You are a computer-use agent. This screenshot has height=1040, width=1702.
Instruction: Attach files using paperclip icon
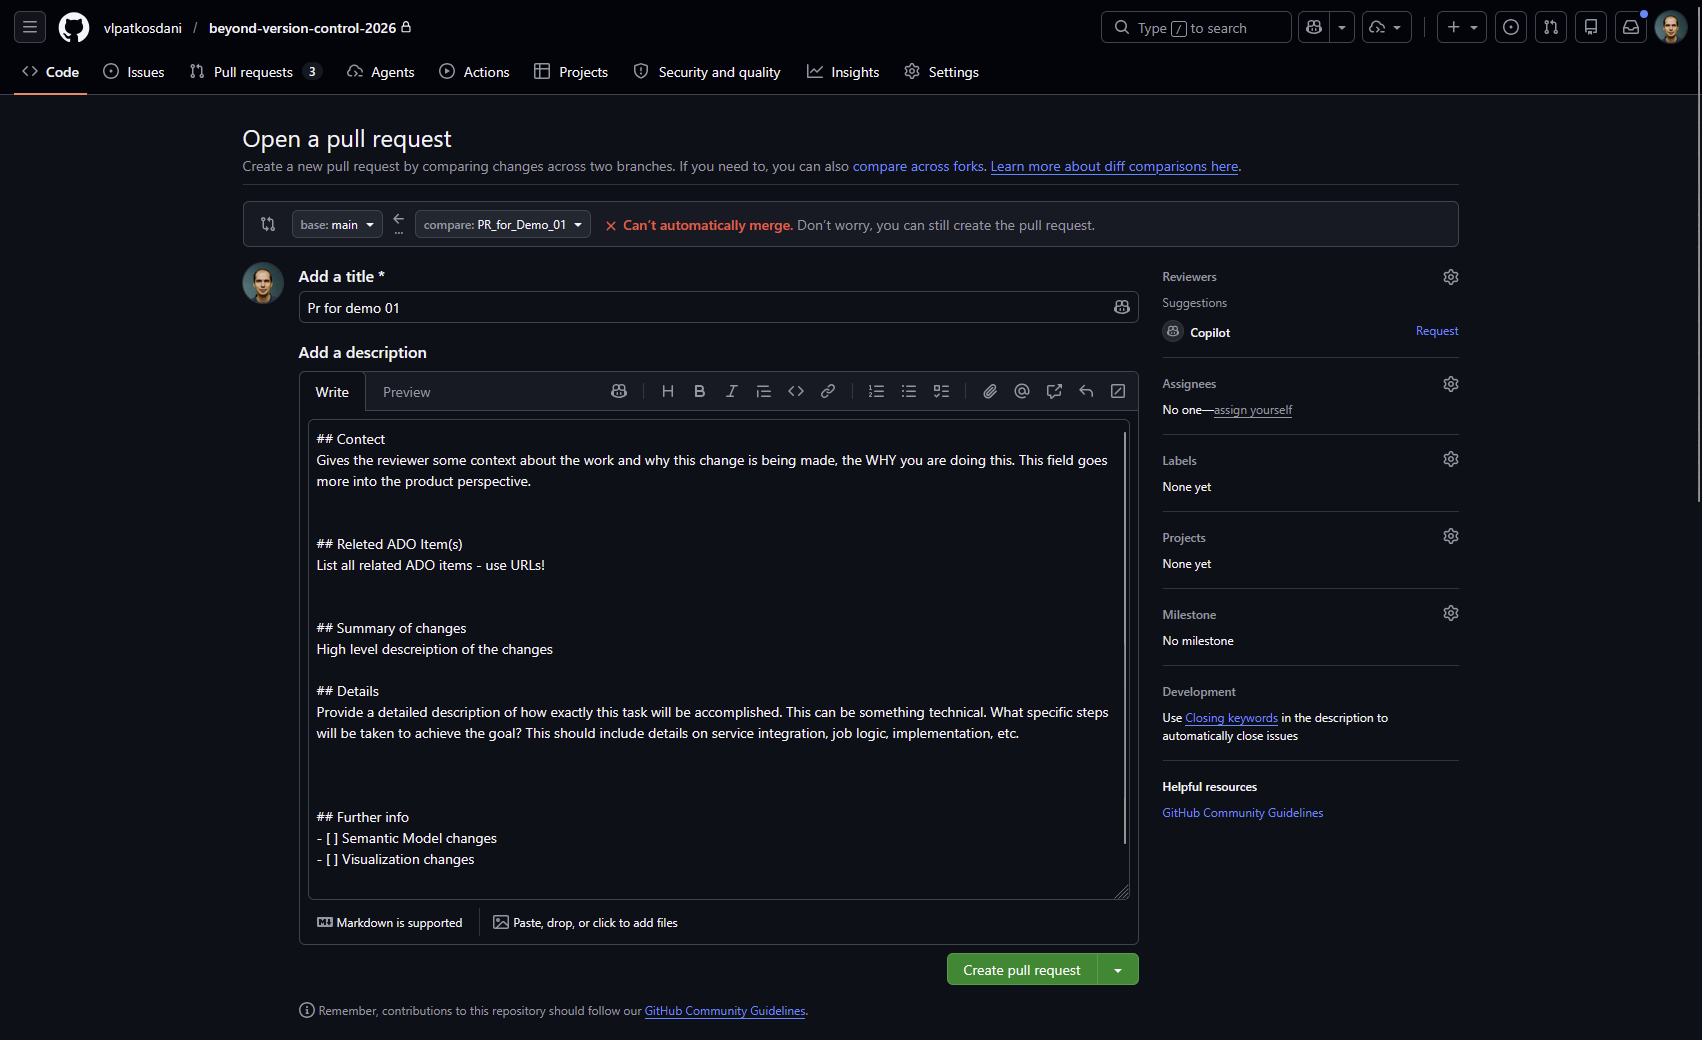click(990, 392)
